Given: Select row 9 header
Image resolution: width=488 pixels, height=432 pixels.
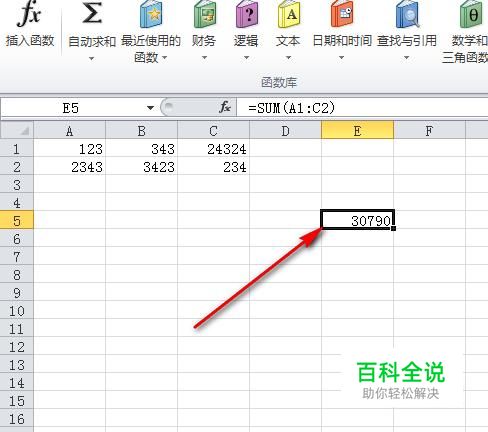Looking at the screenshot, I should (x=17, y=293).
